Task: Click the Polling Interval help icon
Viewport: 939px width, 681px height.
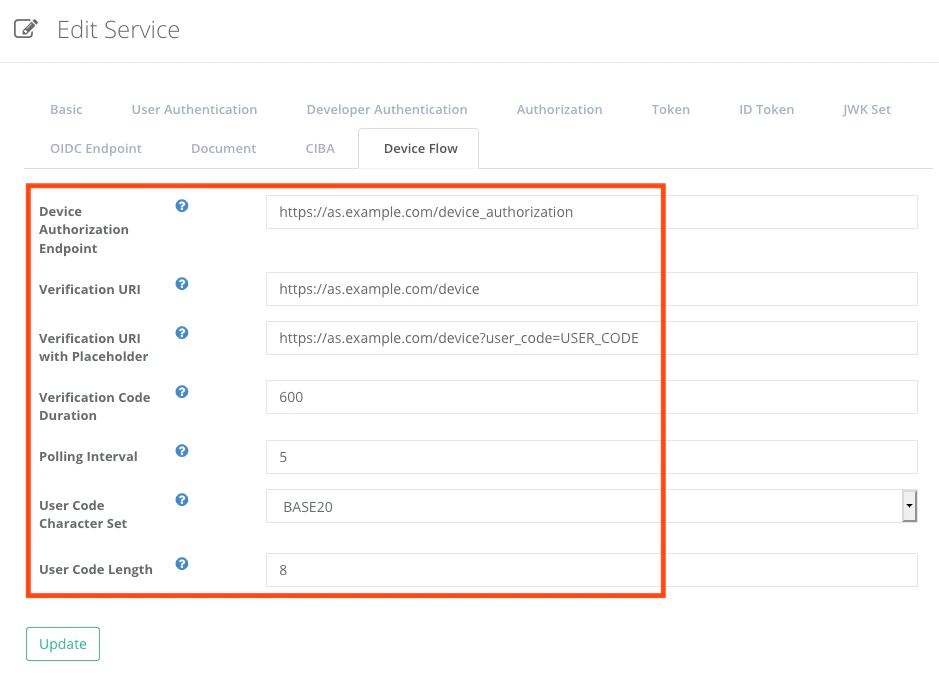Action: coord(181,451)
